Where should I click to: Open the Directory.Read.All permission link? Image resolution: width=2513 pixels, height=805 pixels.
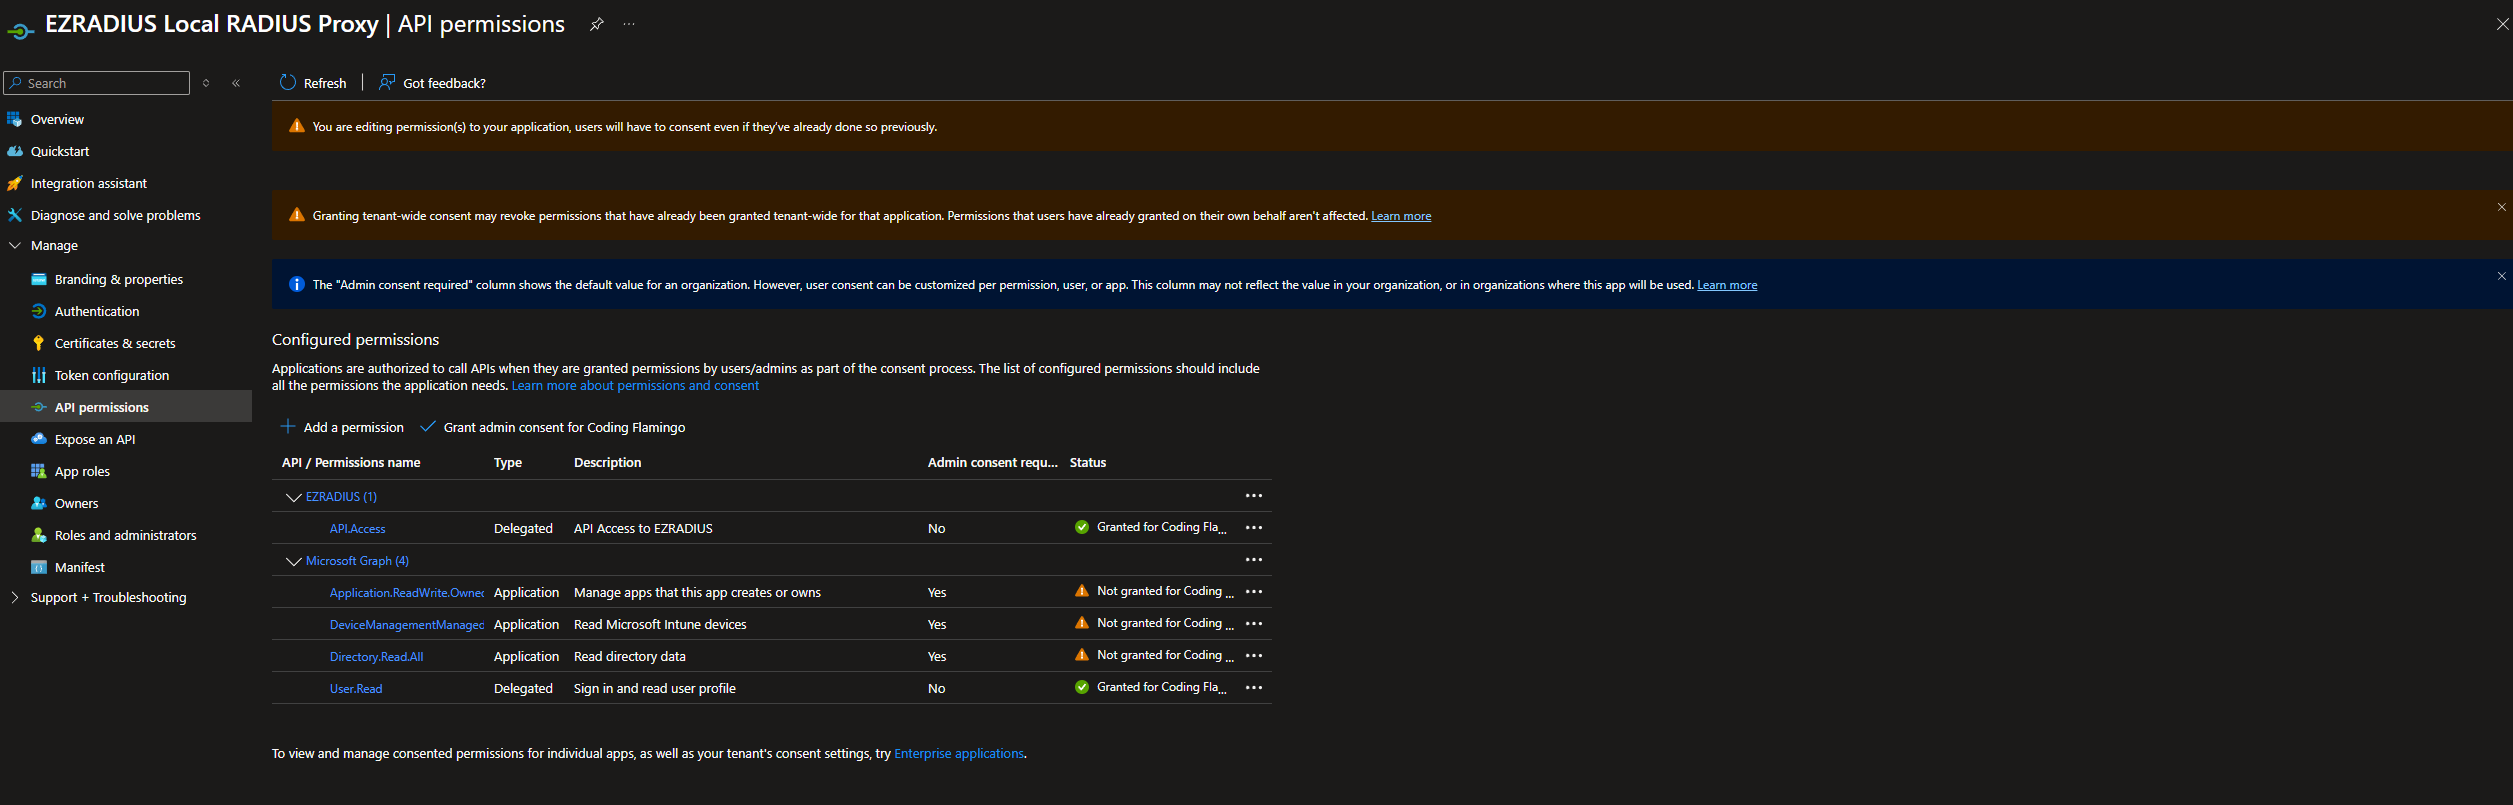click(376, 657)
